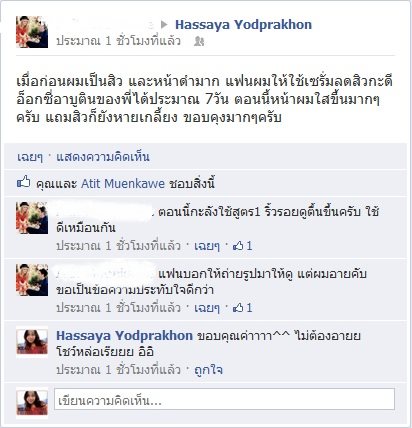Open Hassaya Yodprakhon name in her comment

pyautogui.click(x=124, y=335)
